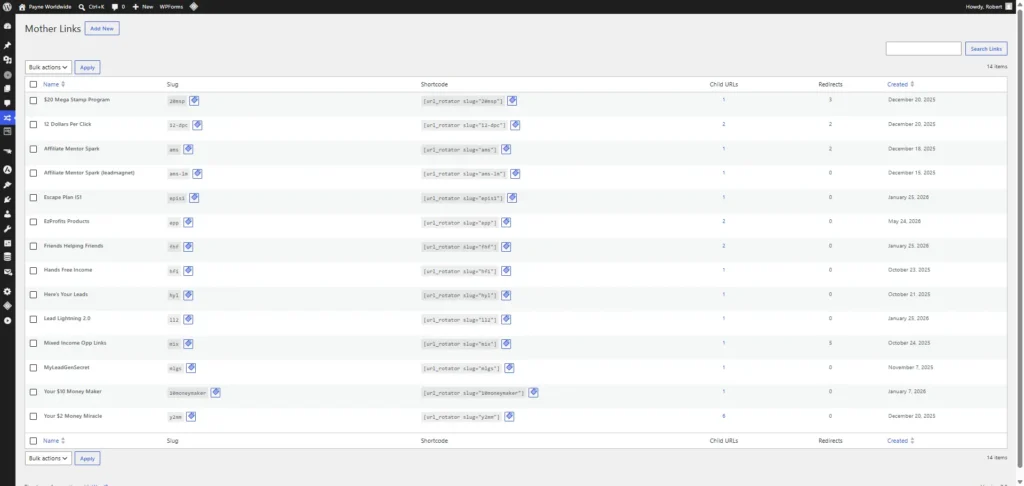
Task: Click into the search links text field
Action: pyautogui.click(x=923, y=49)
